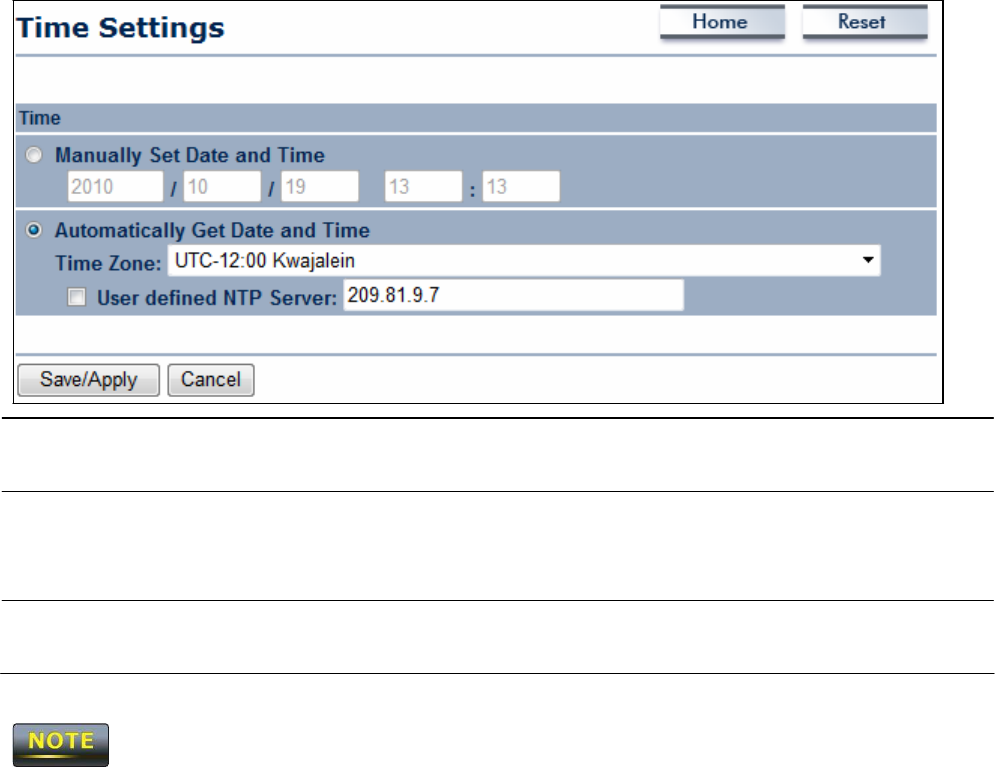
Task: Select Manually Set Date and Time radio
Action: pyautogui.click(x=34, y=155)
